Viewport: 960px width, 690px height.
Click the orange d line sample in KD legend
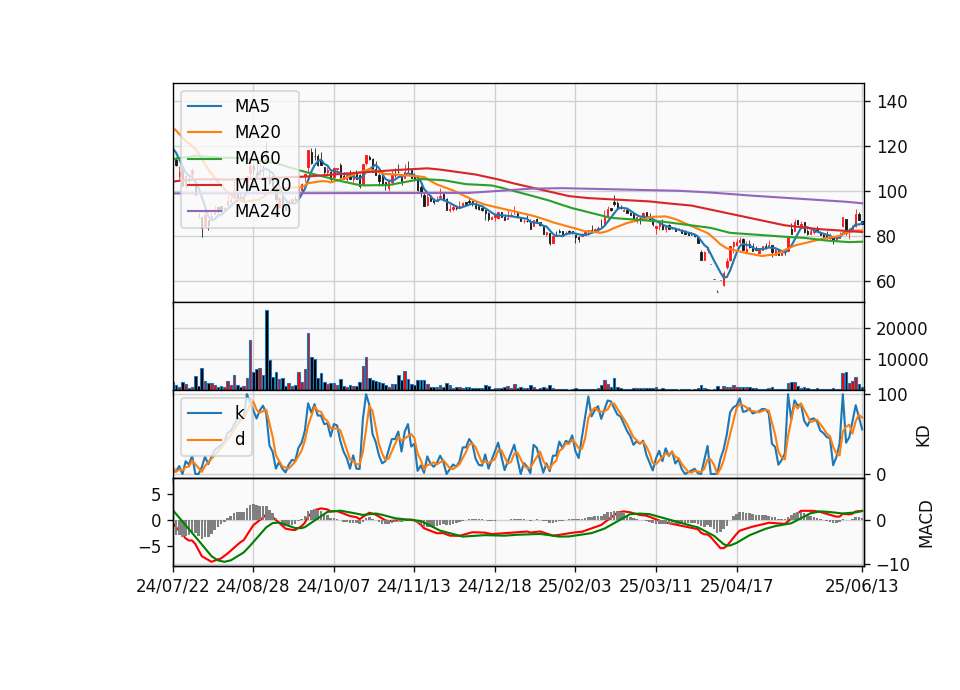204,439
